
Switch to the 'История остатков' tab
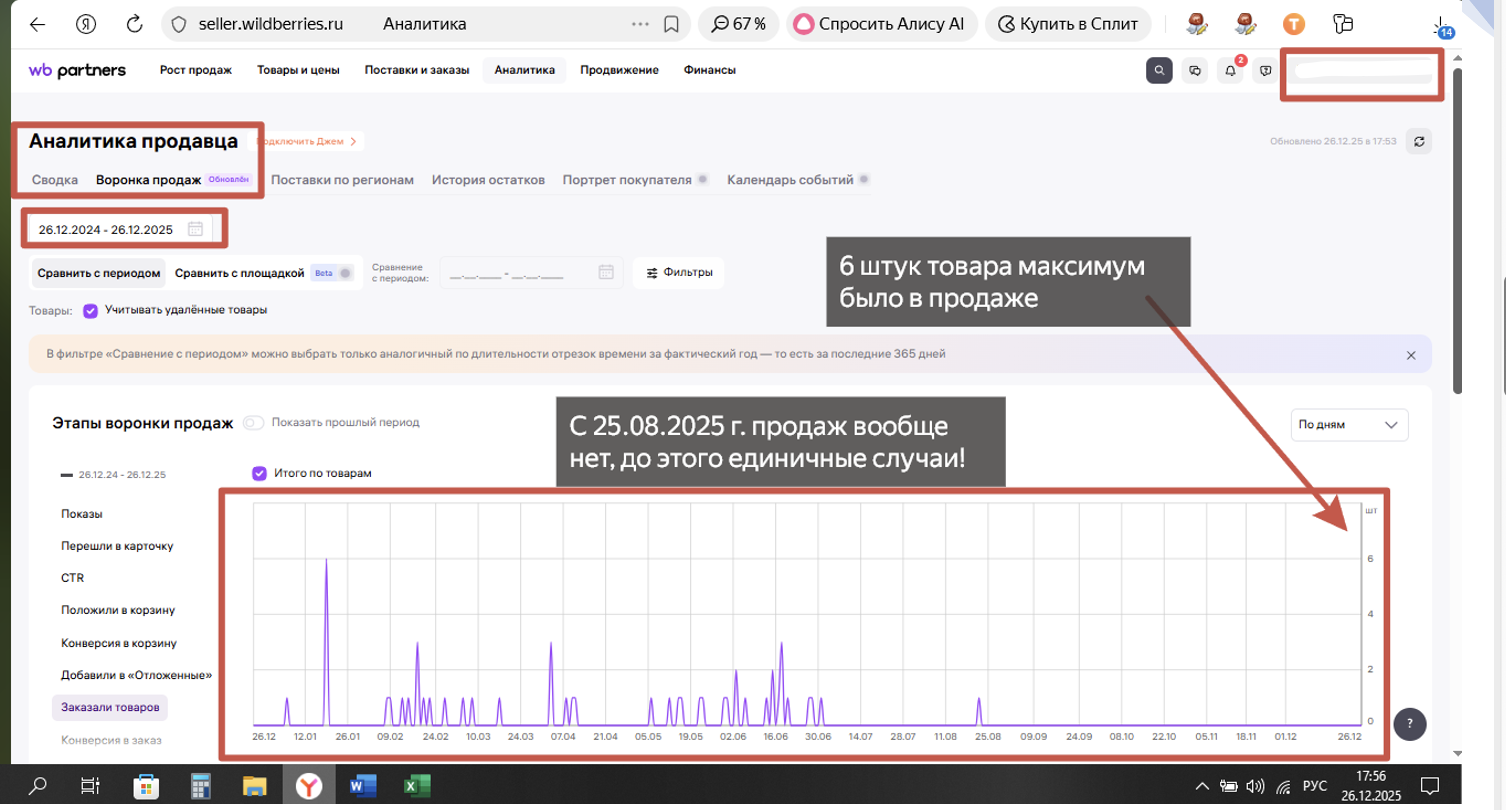pos(488,180)
